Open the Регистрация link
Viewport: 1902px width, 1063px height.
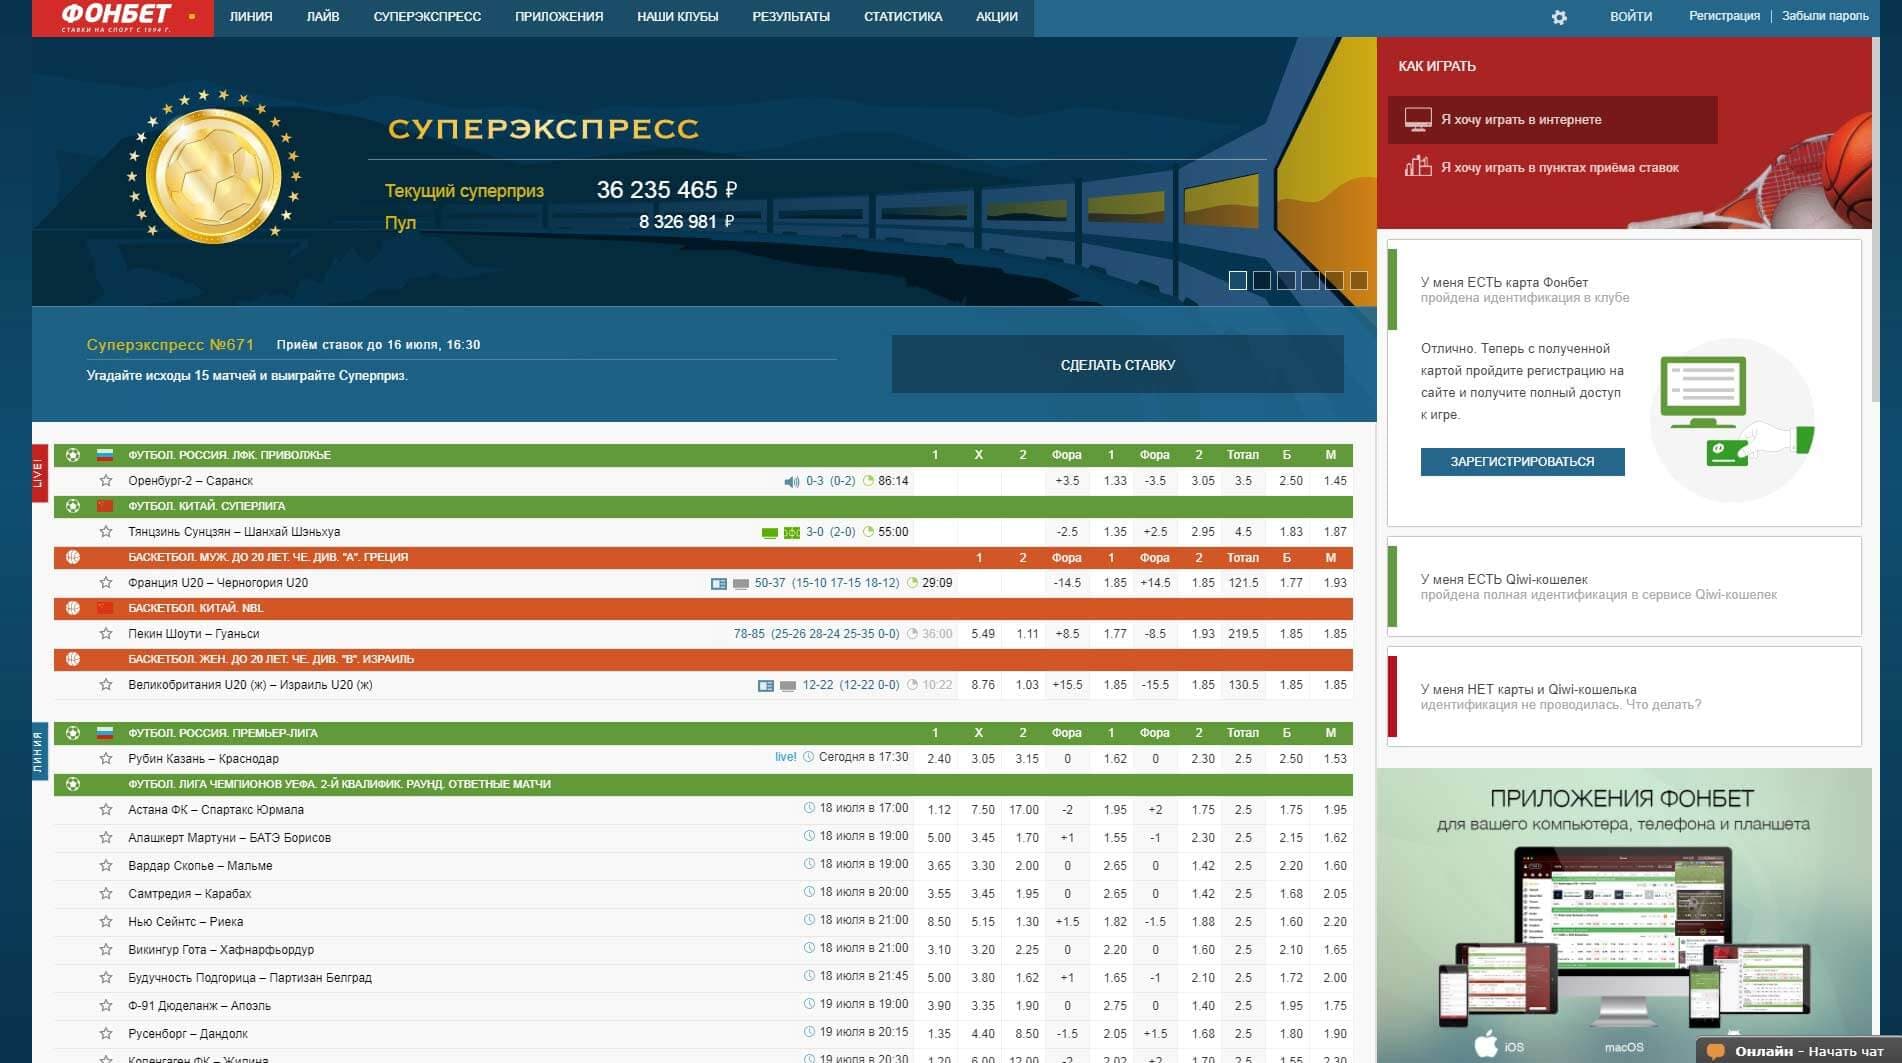(1724, 16)
